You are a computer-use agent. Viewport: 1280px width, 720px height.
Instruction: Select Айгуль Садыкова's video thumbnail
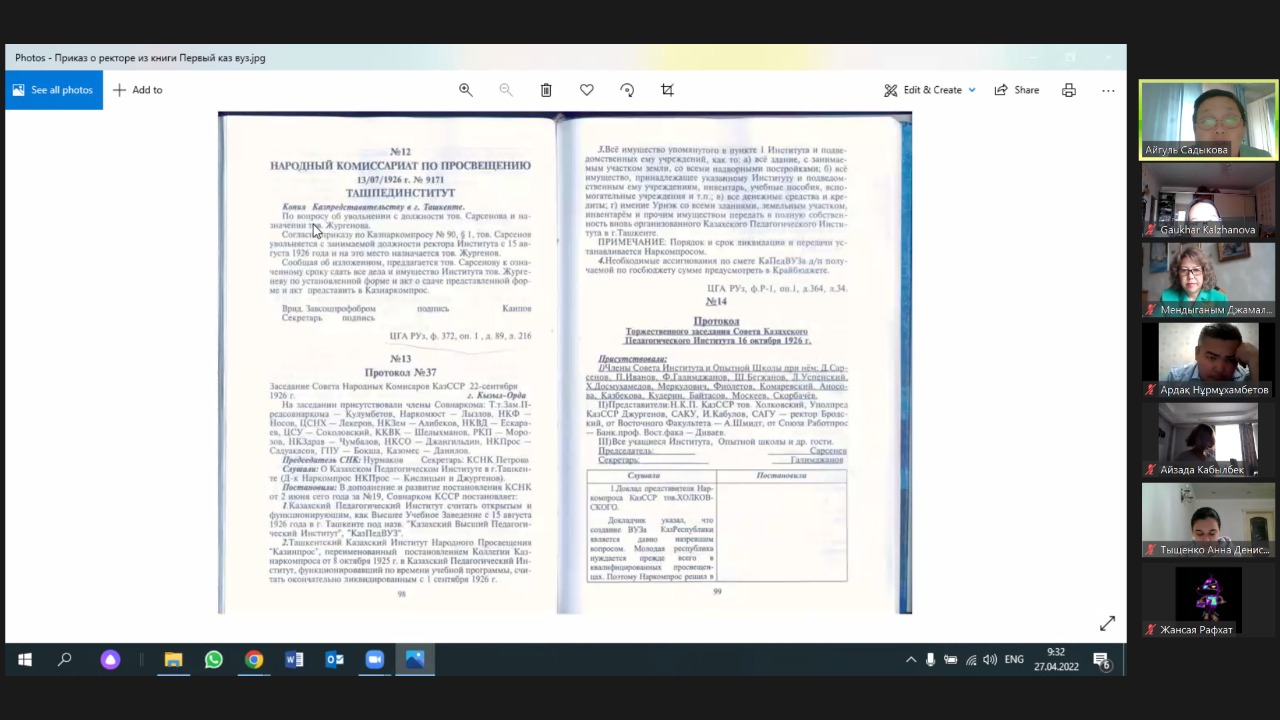pyautogui.click(x=1209, y=120)
